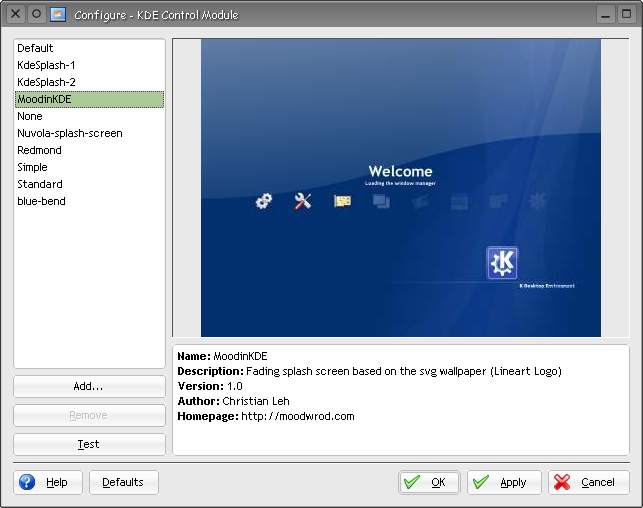Select the blue-bend theme

[x=89, y=201]
